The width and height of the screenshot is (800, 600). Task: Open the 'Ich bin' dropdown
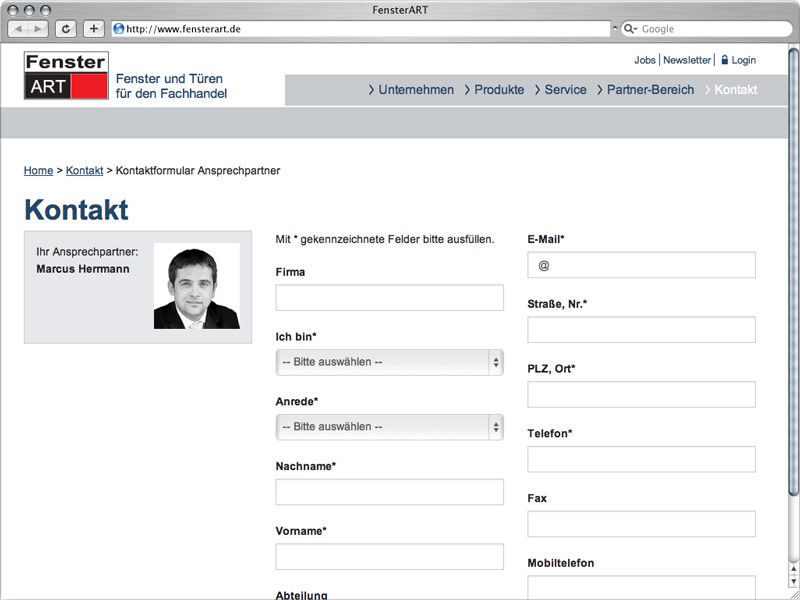pos(389,362)
